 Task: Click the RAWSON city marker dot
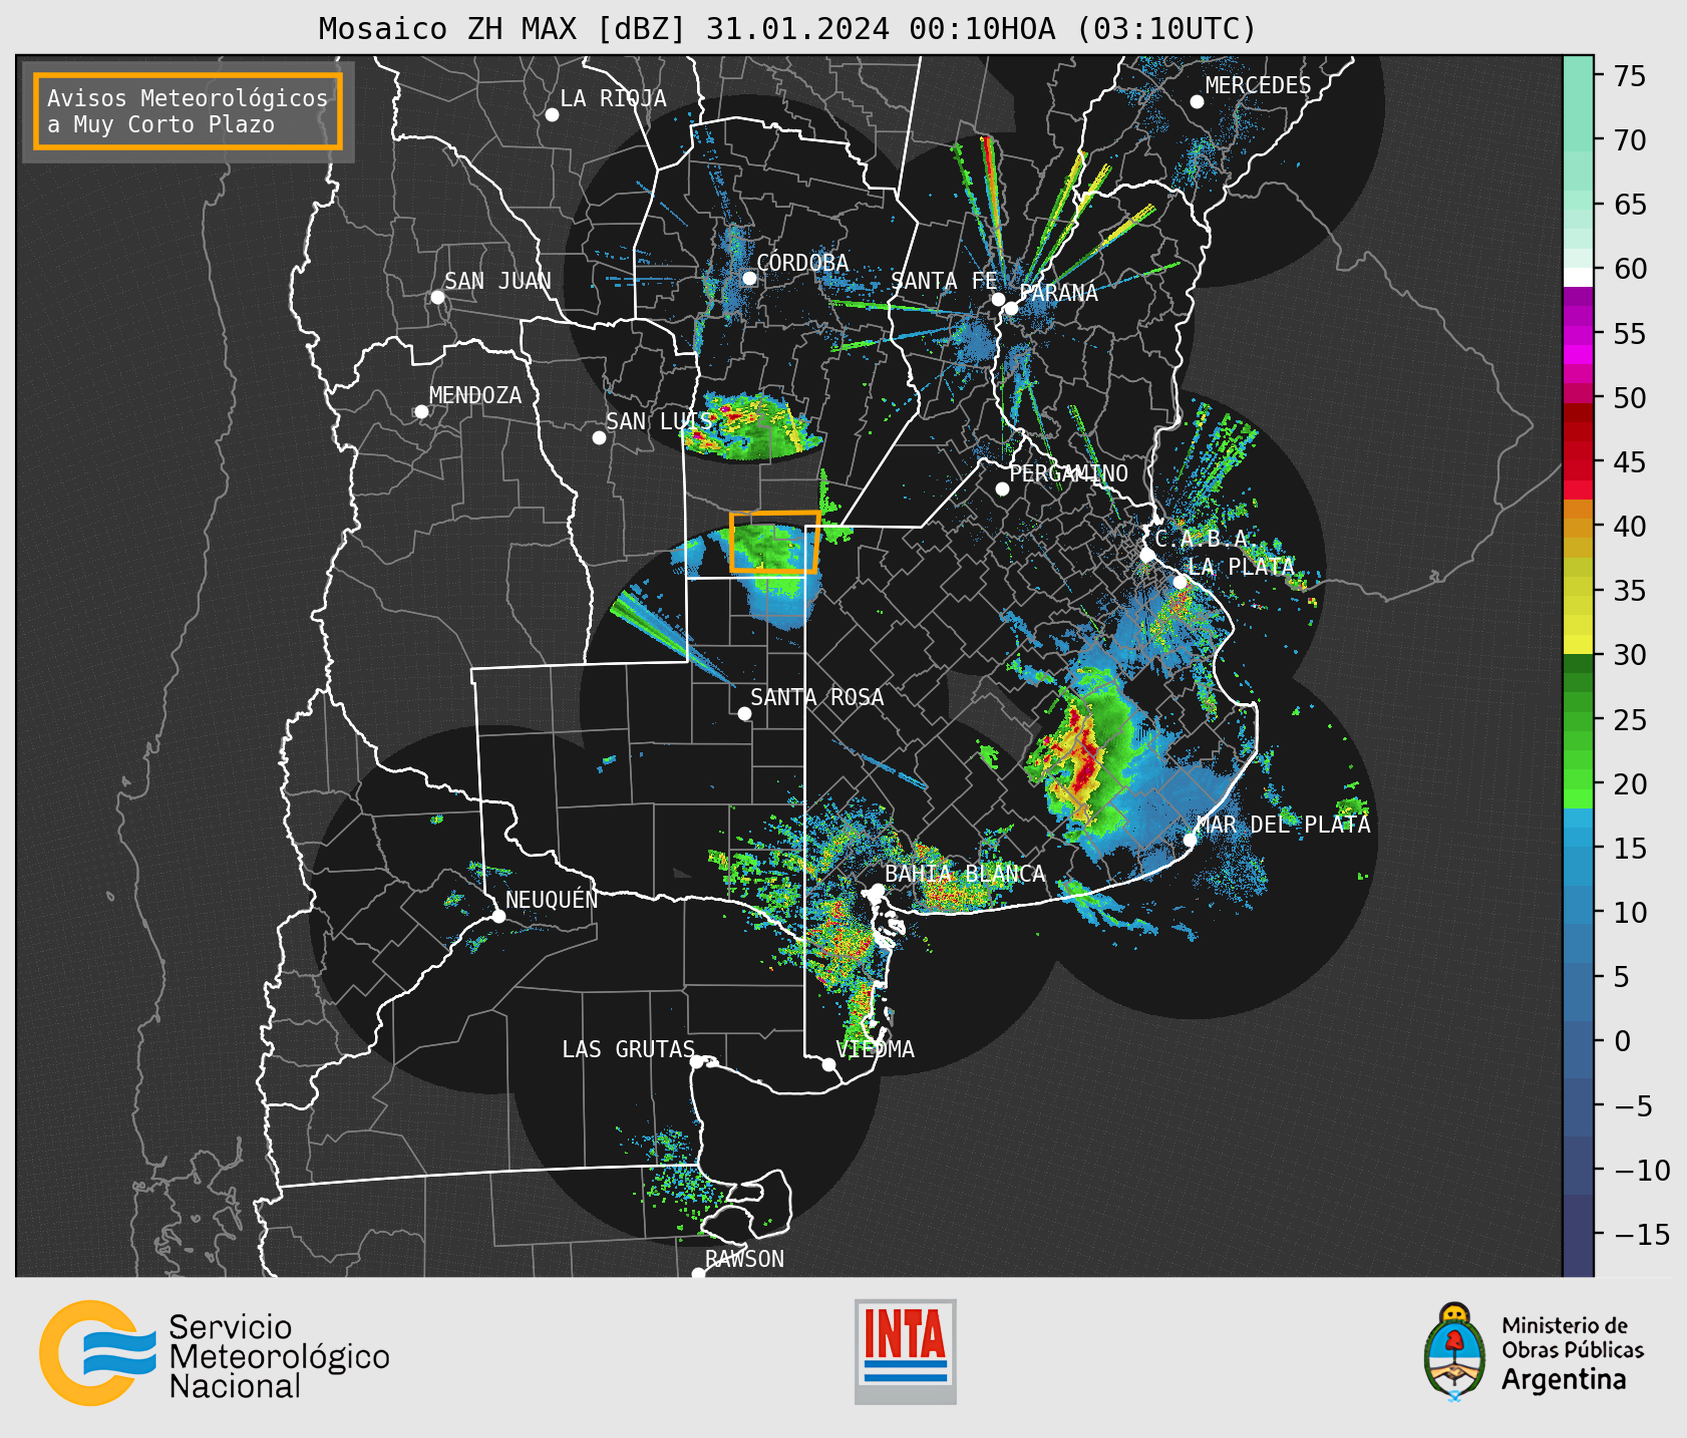coord(698,1273)
